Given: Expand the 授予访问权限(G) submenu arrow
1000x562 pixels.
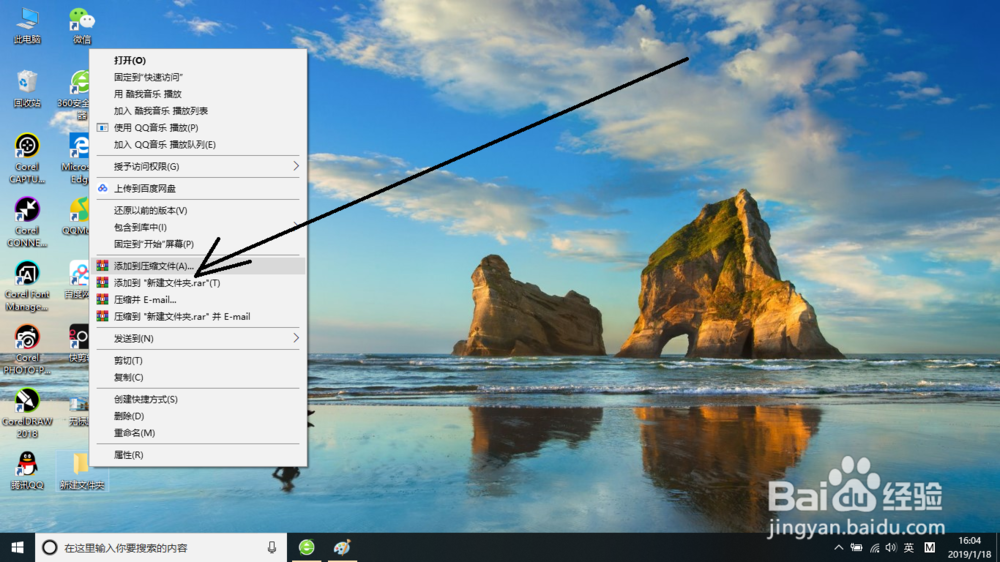Looking at the screenshot, I should click(x=296, y=166).
